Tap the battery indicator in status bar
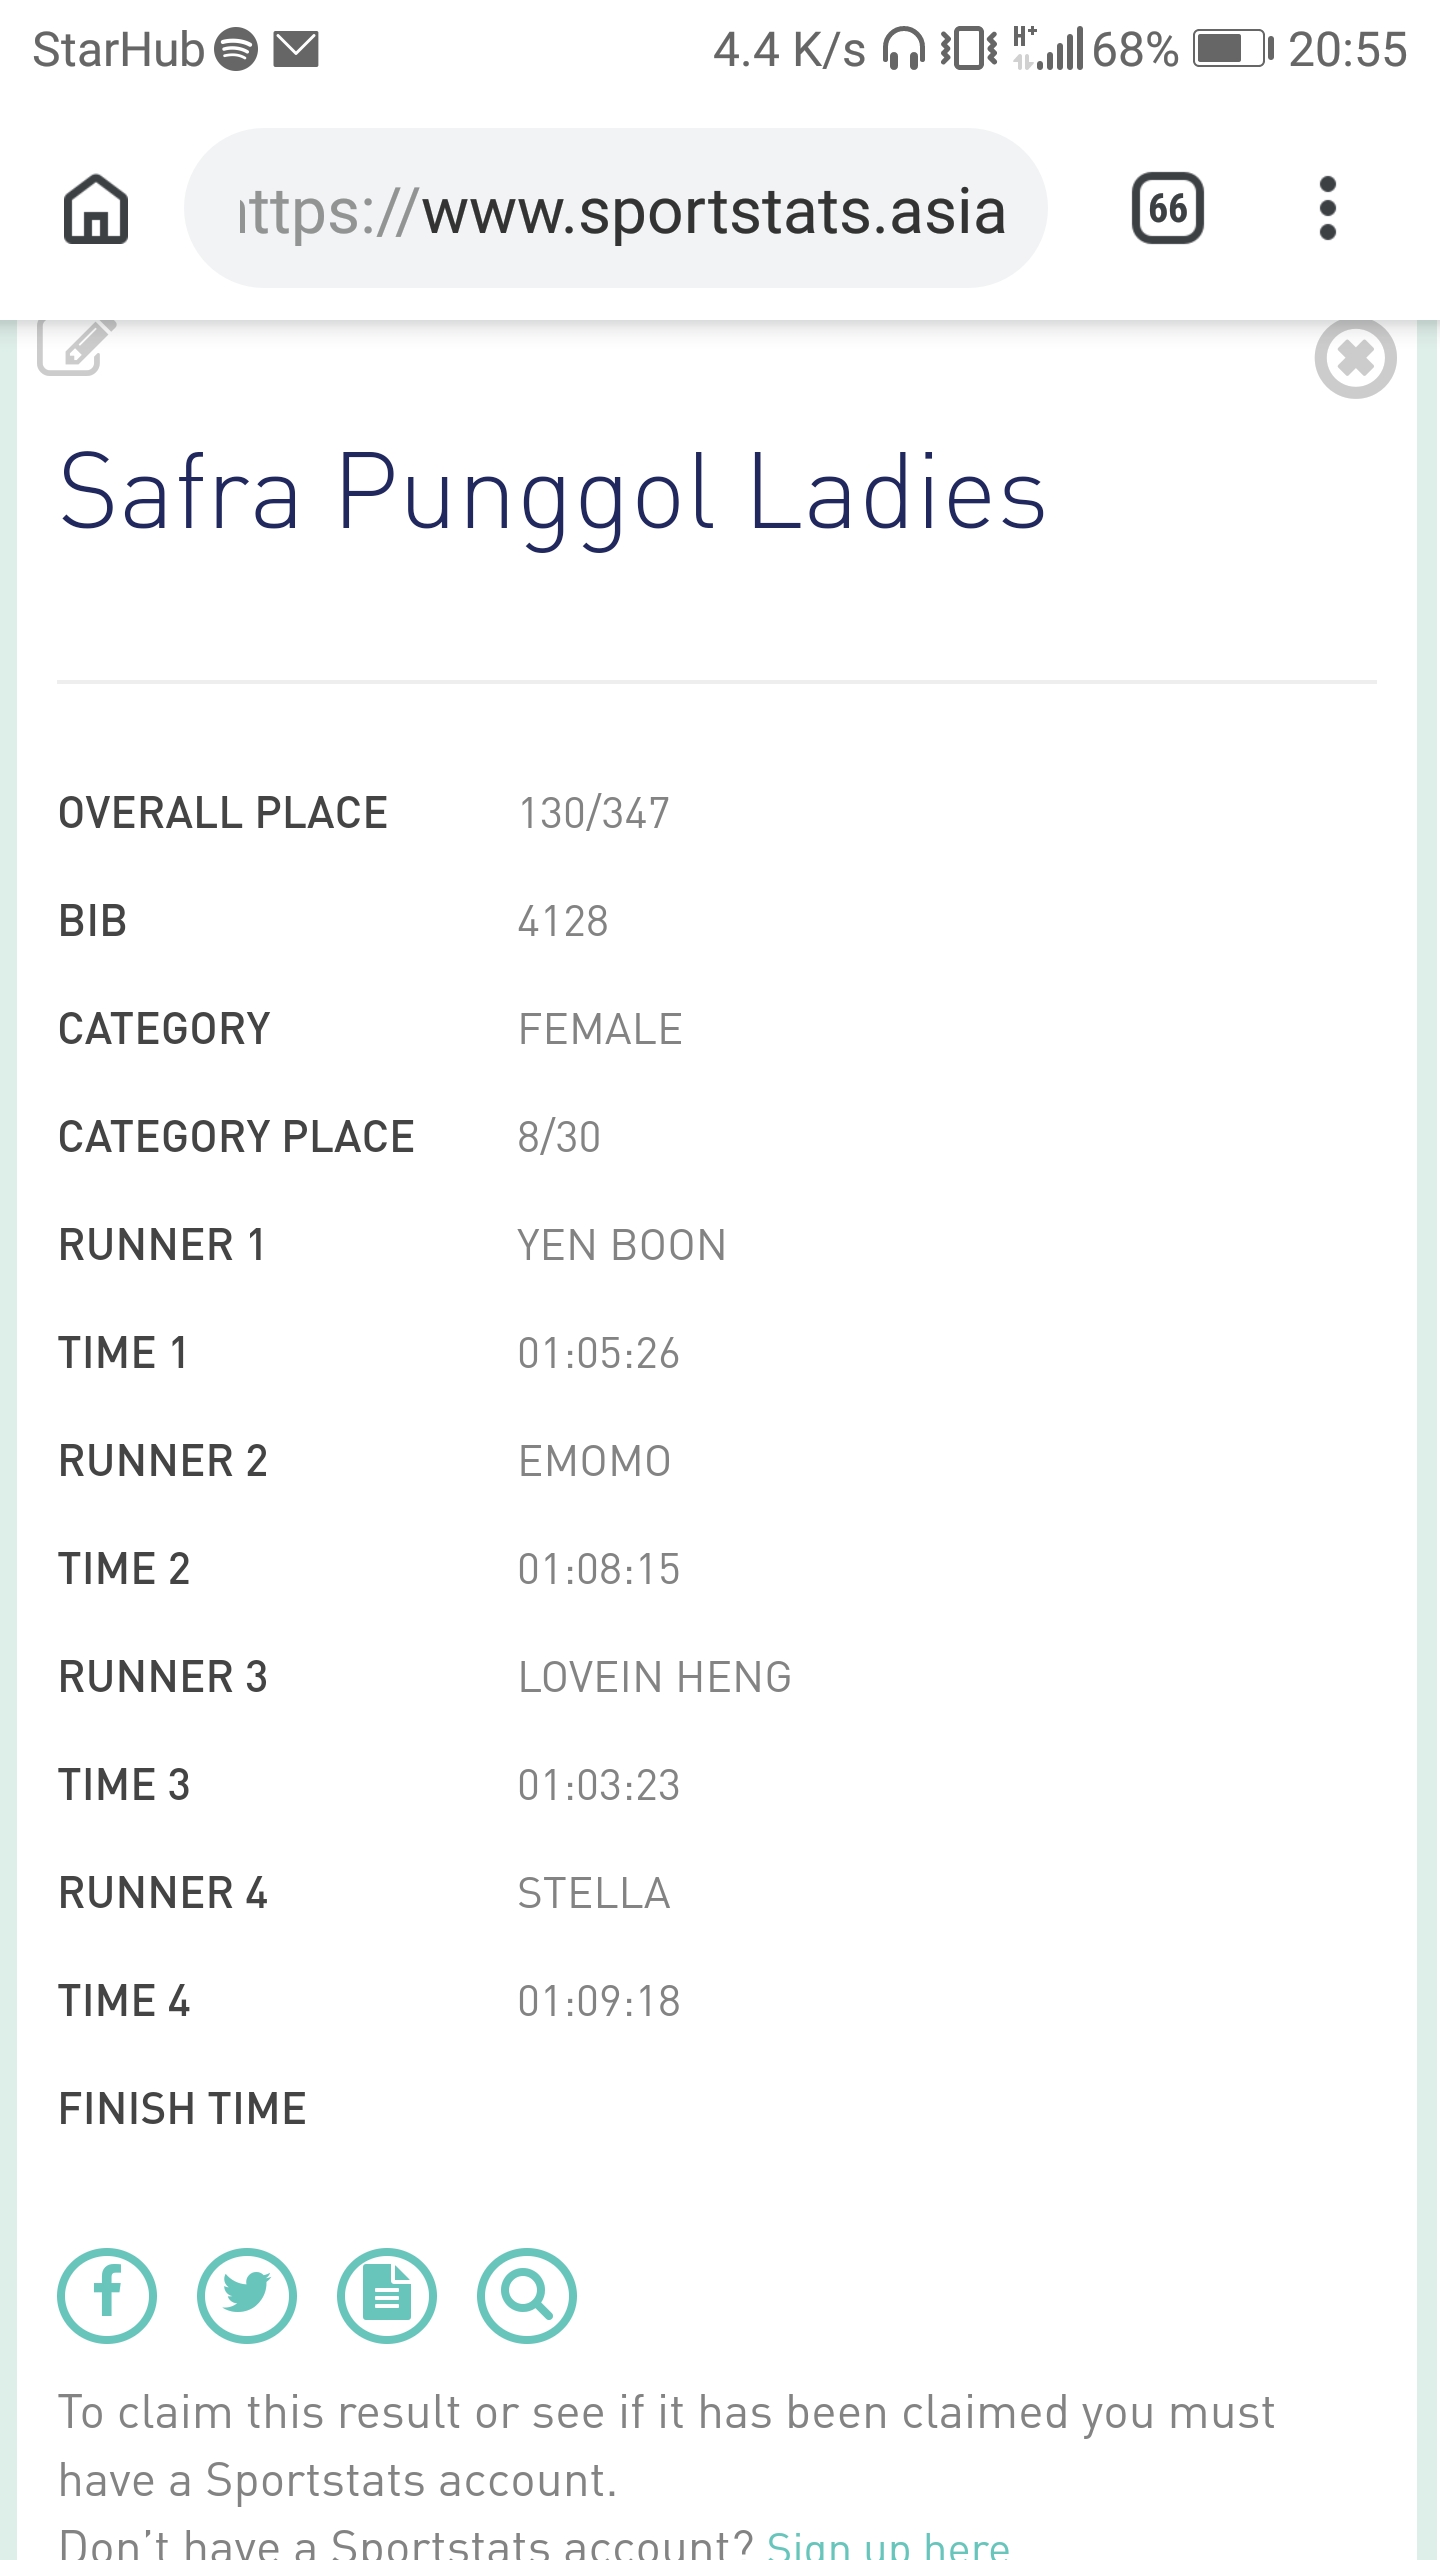 pos(1232,49)
